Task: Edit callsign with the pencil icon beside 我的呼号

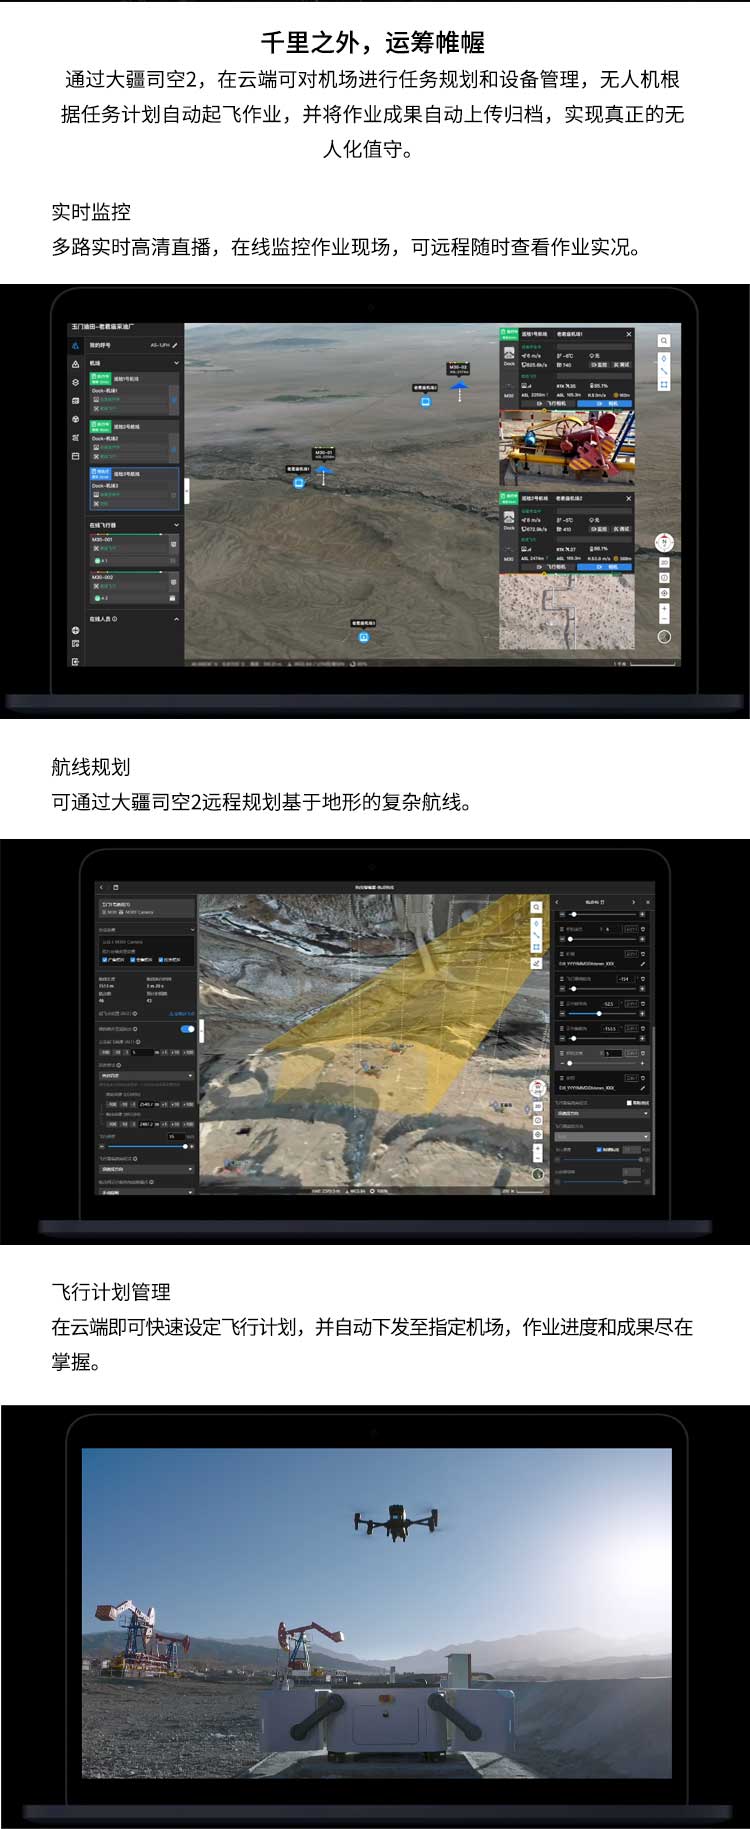Action: (175, 345)
